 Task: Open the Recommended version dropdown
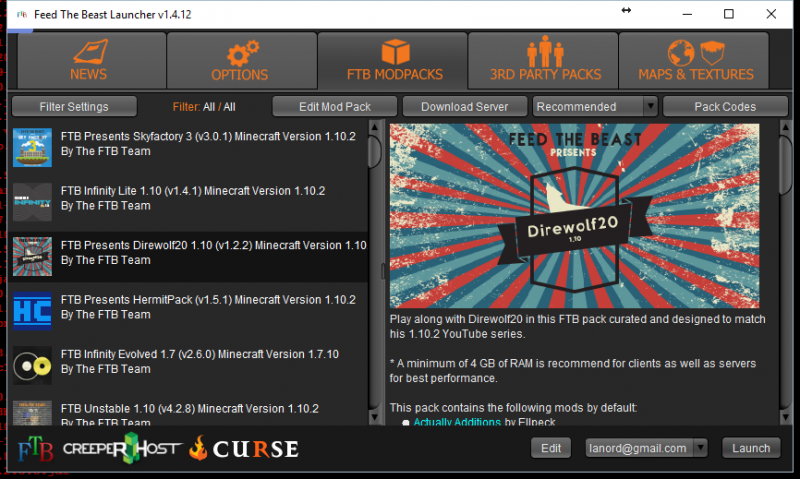595,107
